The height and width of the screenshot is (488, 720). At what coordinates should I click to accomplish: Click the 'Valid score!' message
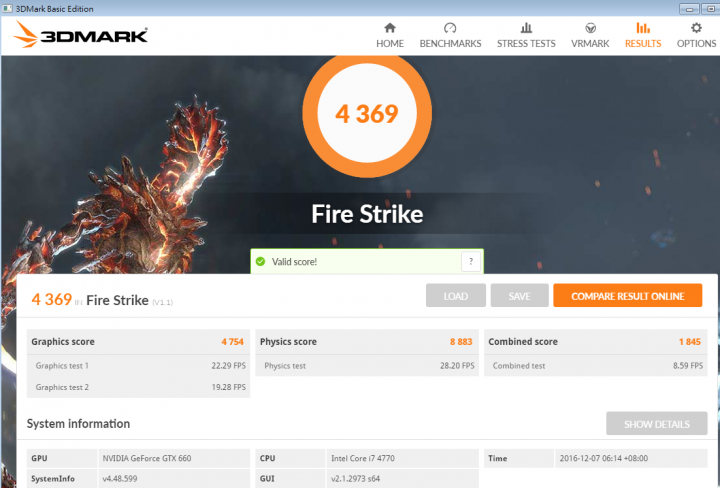tap(294, 262)
